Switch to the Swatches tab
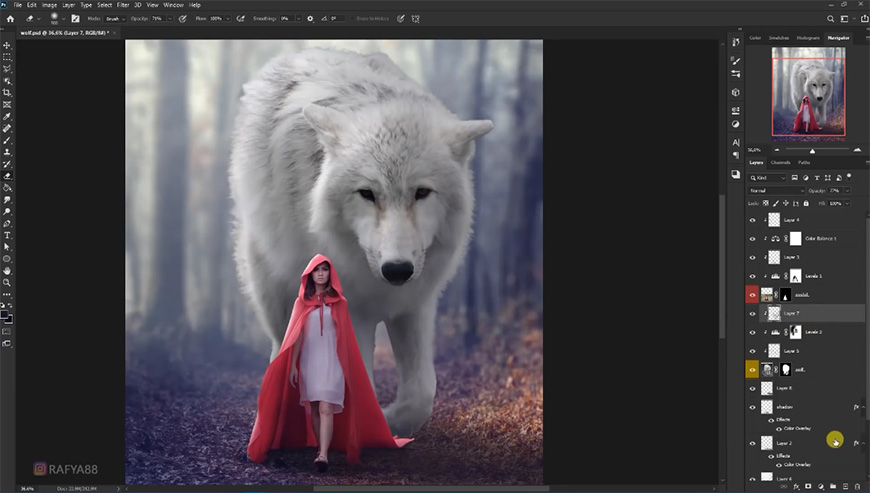The image size is (870, 493). (779, 38)
